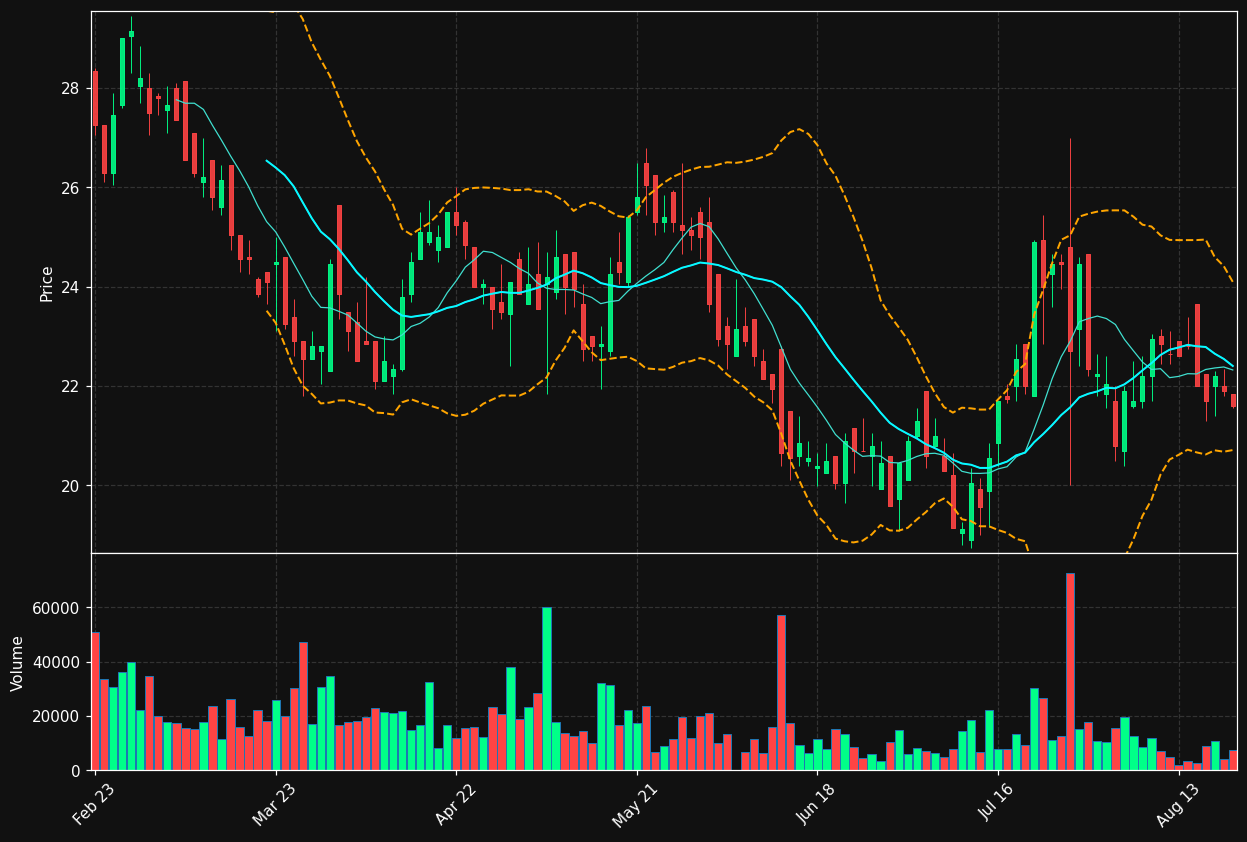Click the Volume axis title

pos(18,662)
